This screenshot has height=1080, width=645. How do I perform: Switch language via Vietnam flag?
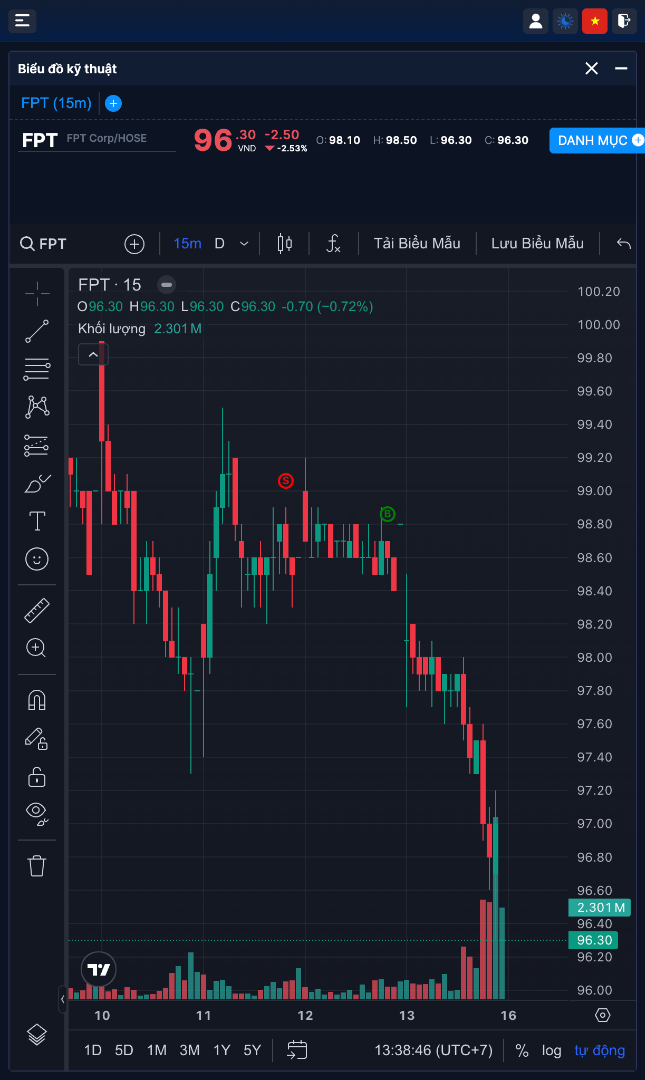pos(595,21)
